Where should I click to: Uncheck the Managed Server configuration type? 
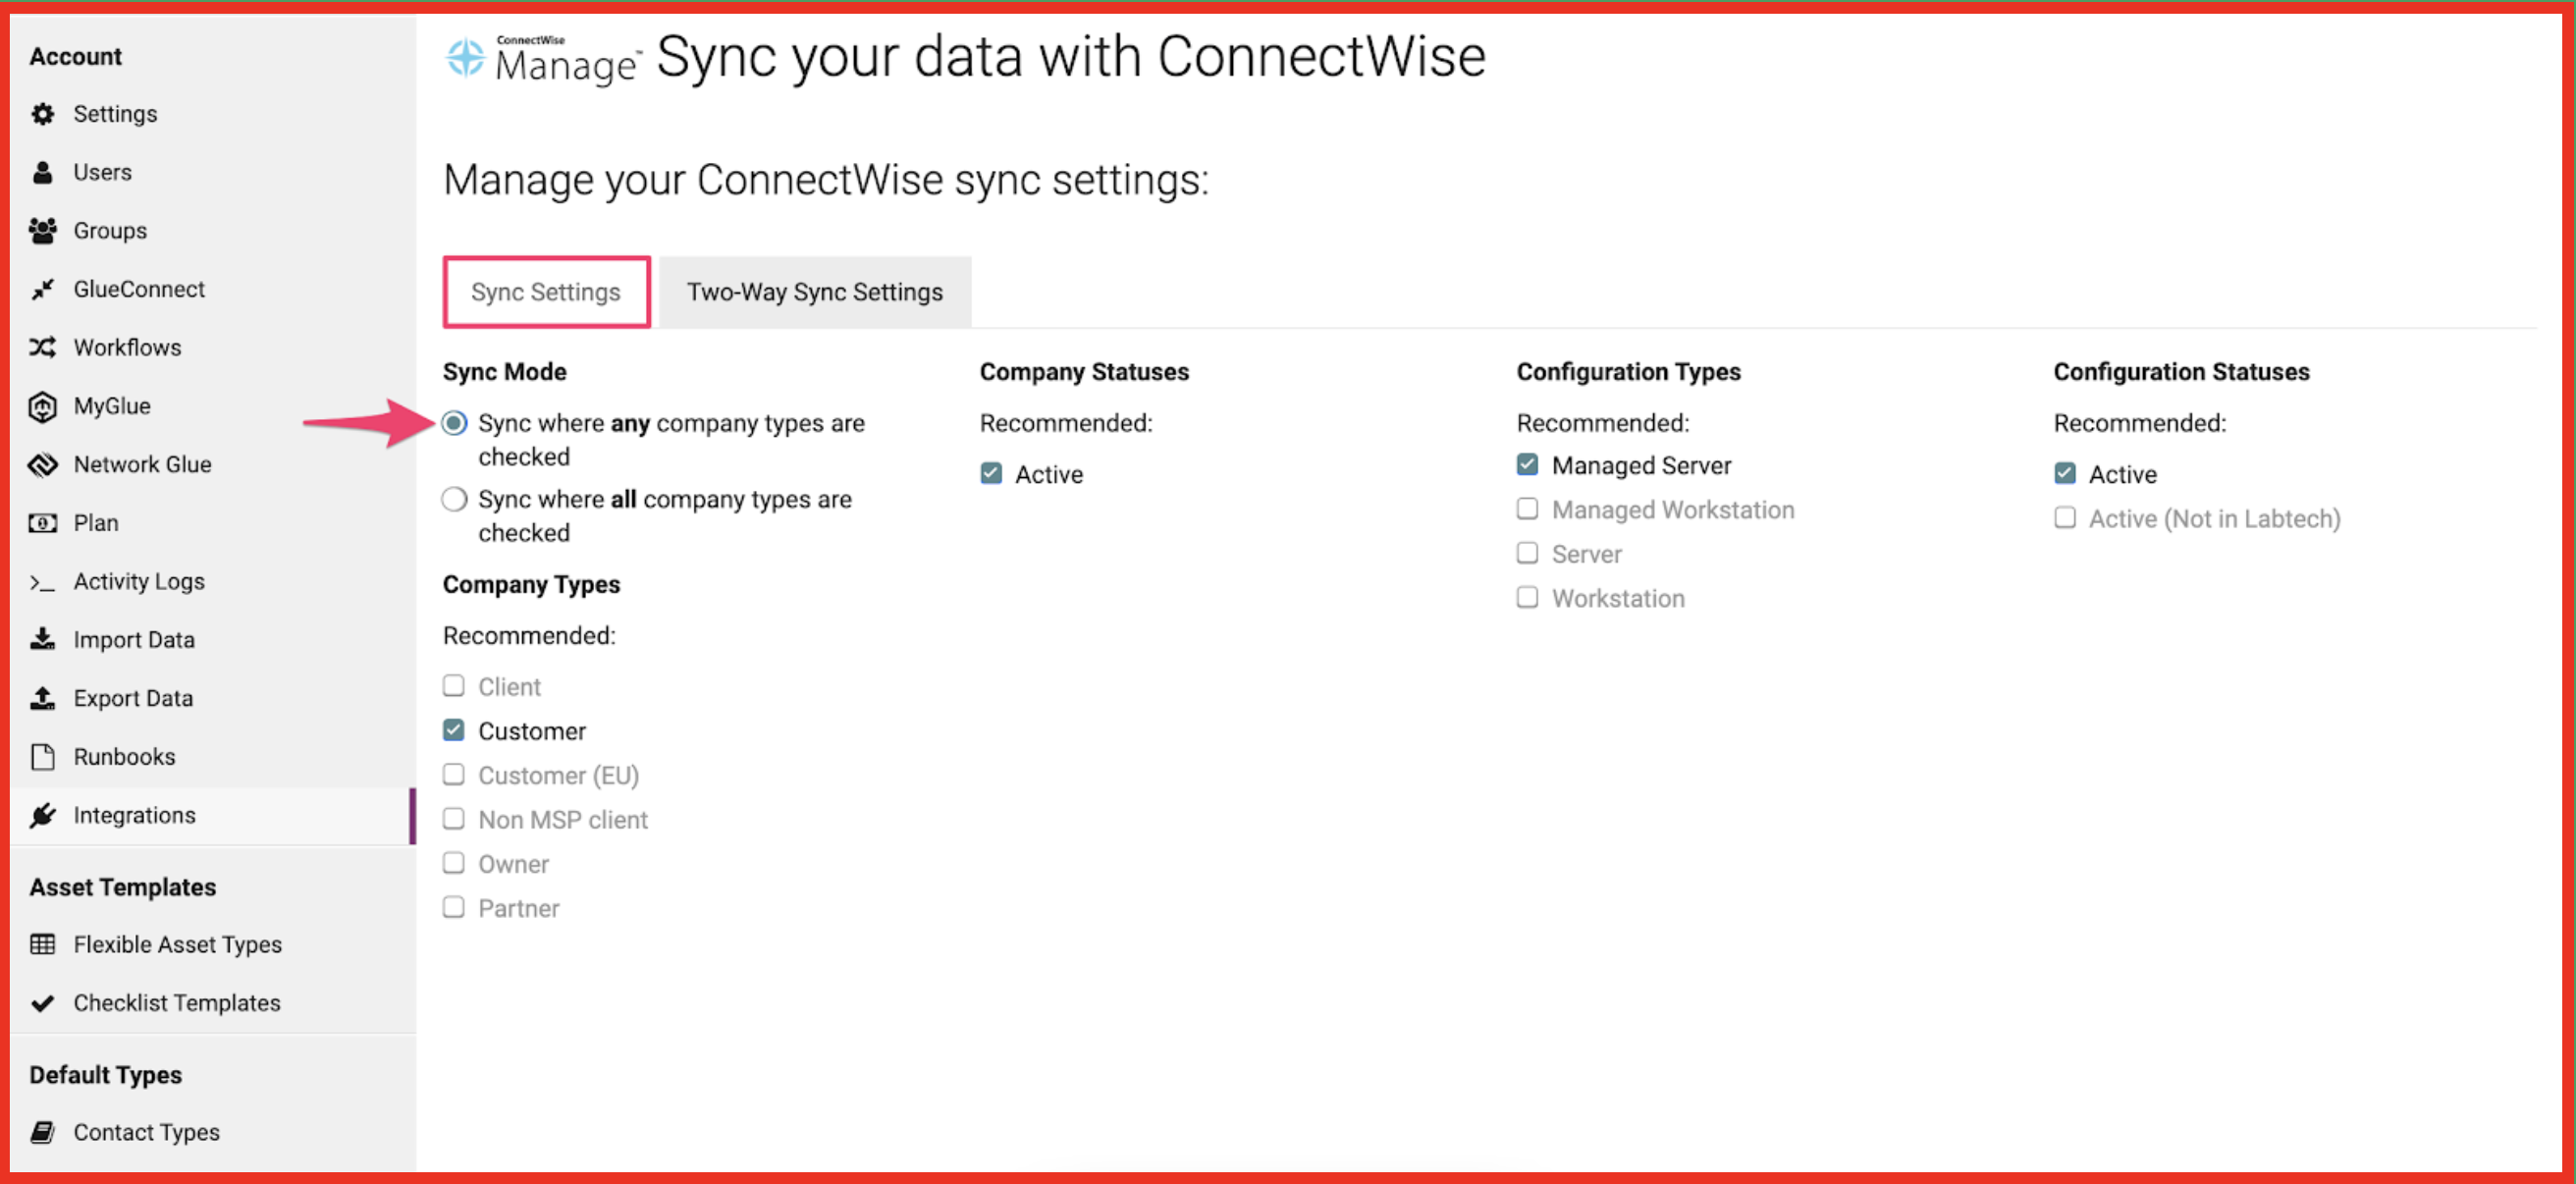click(1527, 465)
